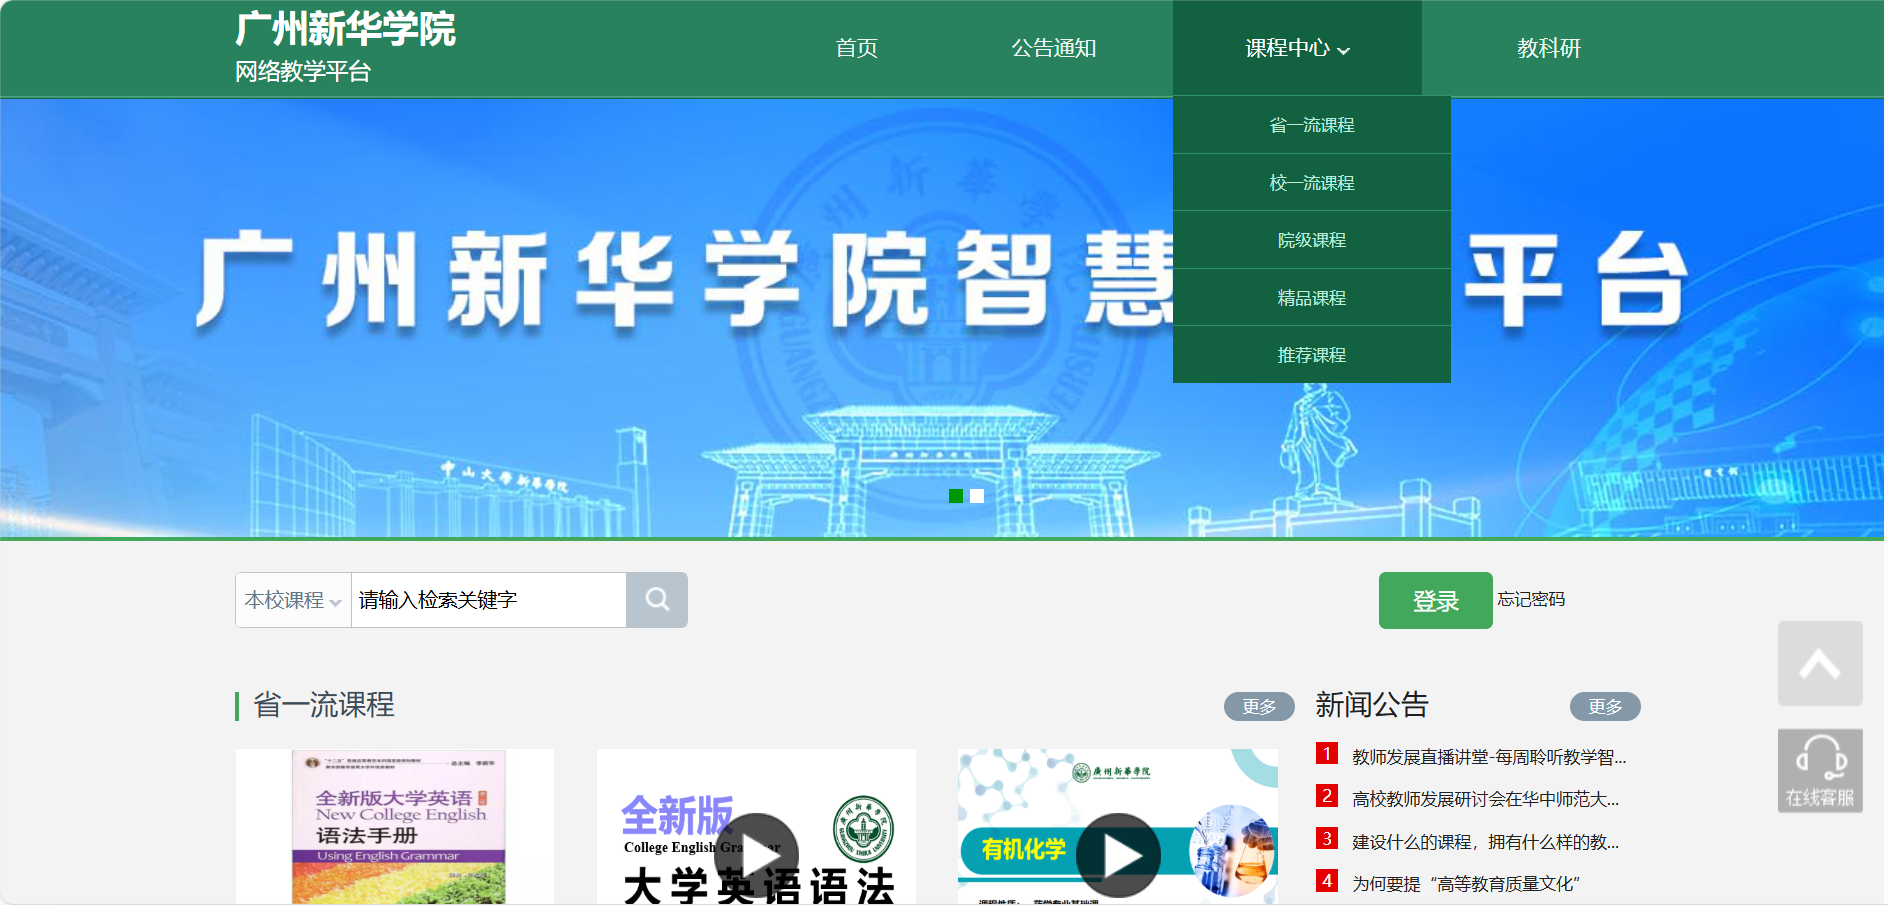The image size is (1888, 905).
Task: Open the 全新版大学英语语法手册 course thumbnail
Action: click(x=395, y=827)
